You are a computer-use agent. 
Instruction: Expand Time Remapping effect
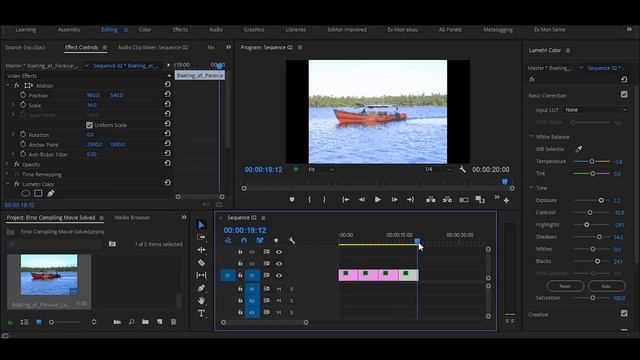coord(7,174)
